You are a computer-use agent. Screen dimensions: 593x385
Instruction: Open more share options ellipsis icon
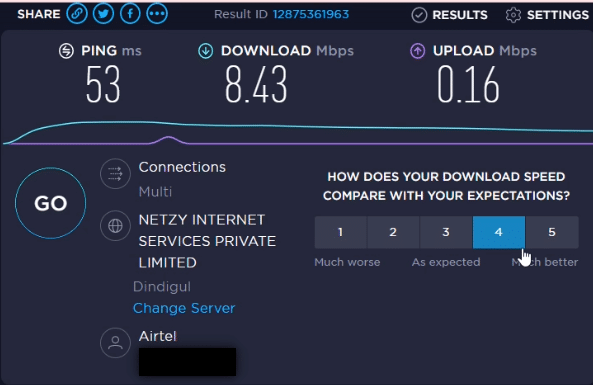(157, 14)
